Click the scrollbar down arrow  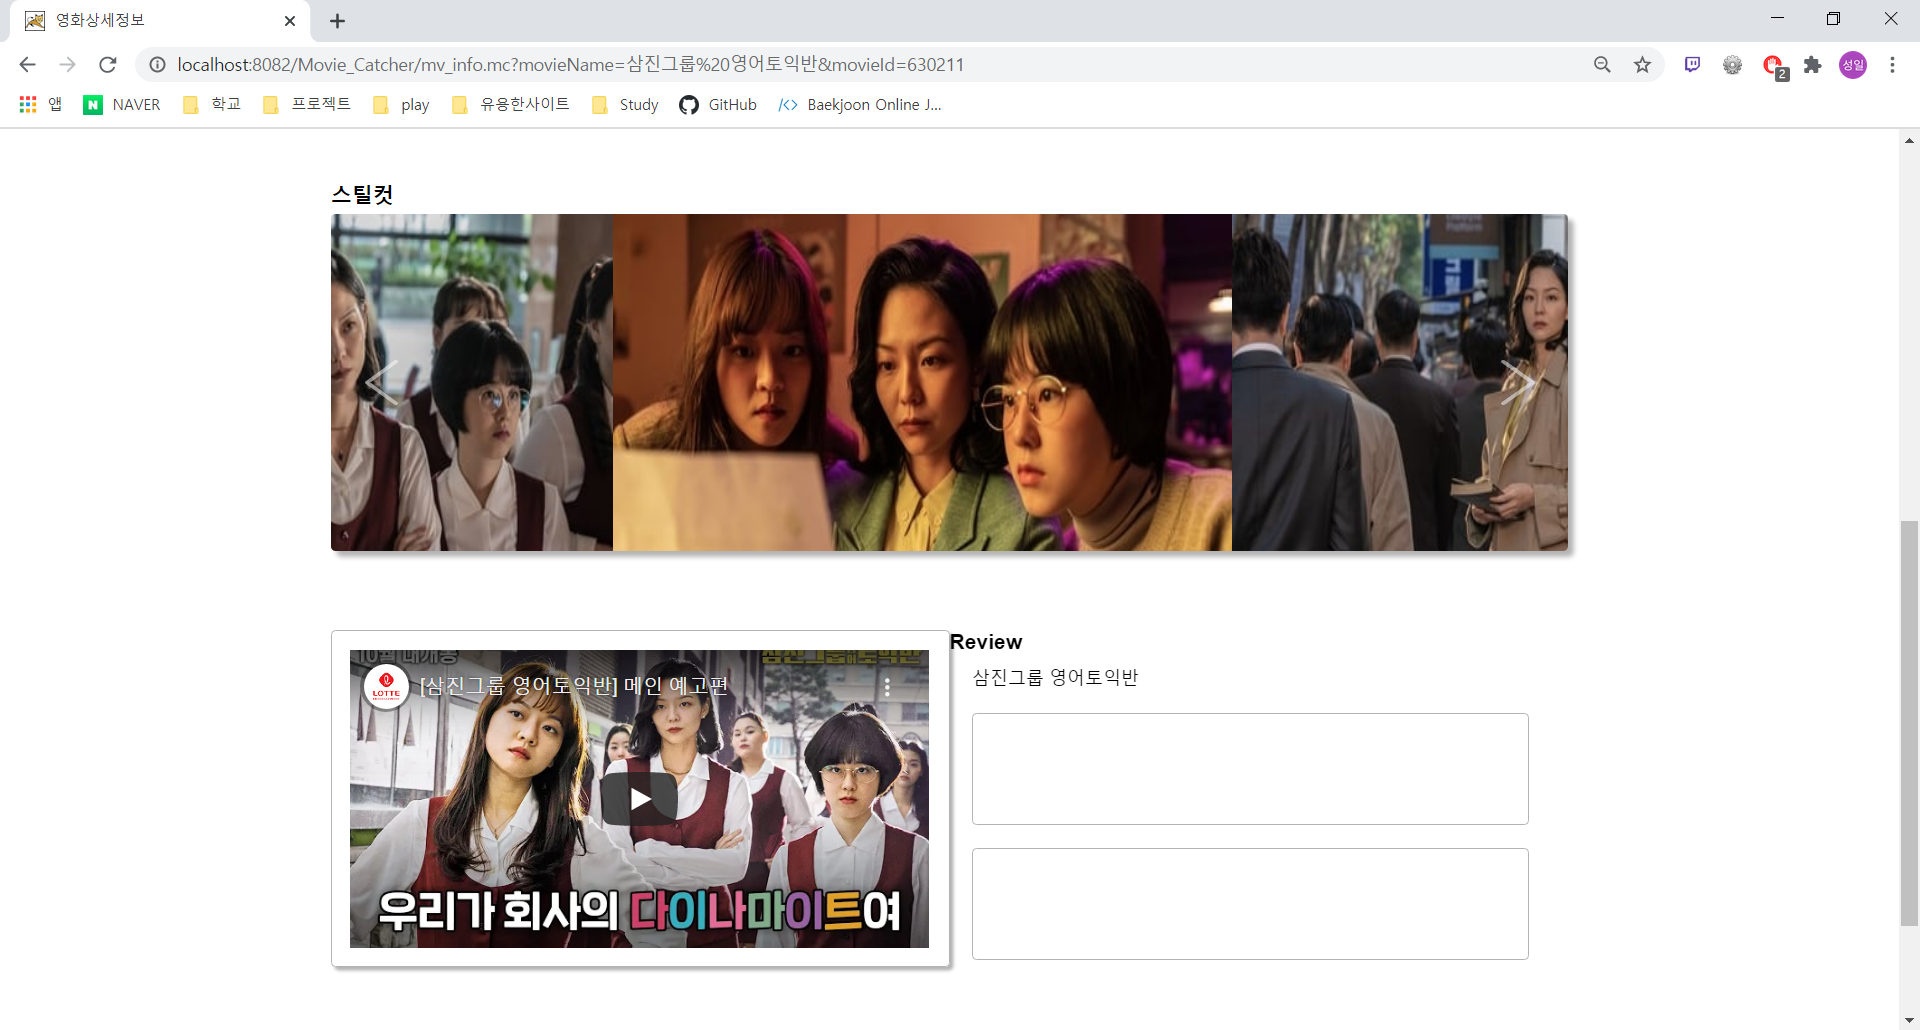click(x=1909, y=1018)
